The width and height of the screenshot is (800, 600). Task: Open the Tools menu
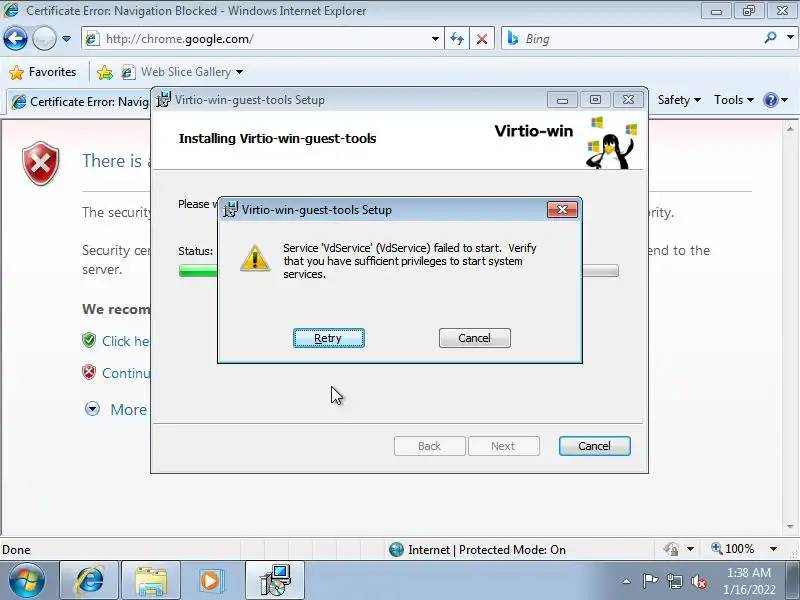coord(734,100)
